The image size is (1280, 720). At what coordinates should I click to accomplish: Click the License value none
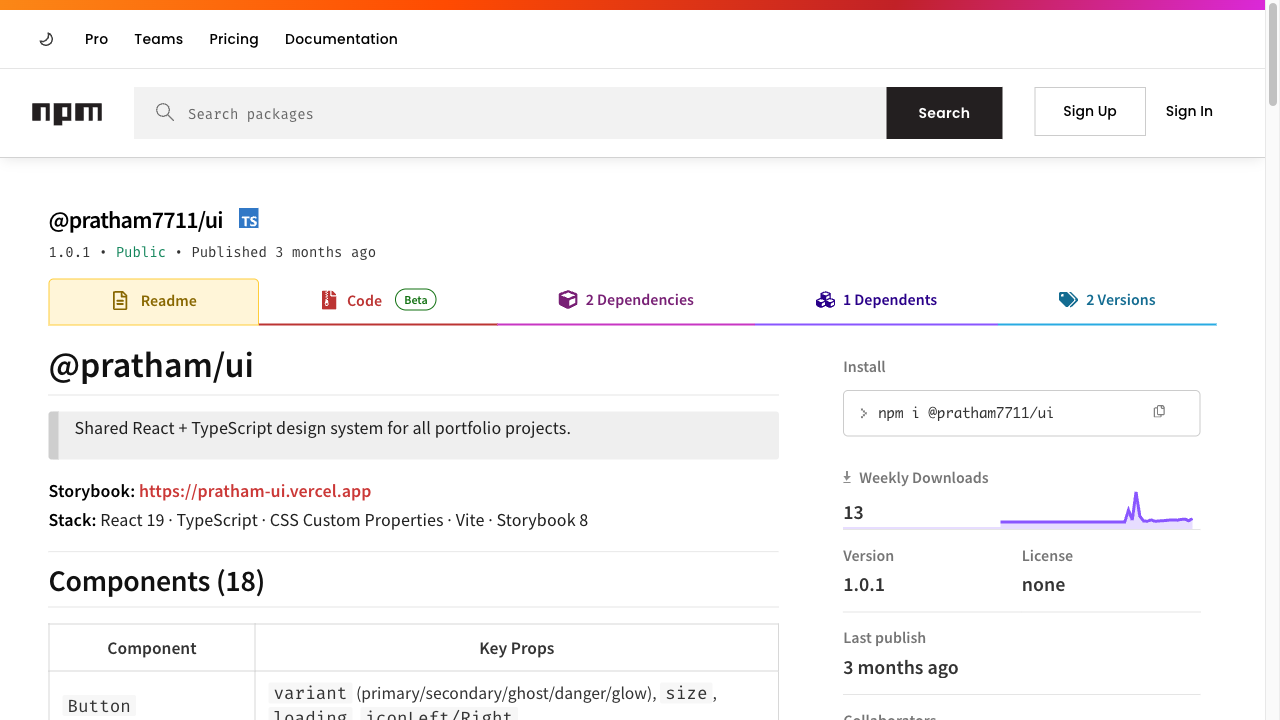(x=1043, y=585)
